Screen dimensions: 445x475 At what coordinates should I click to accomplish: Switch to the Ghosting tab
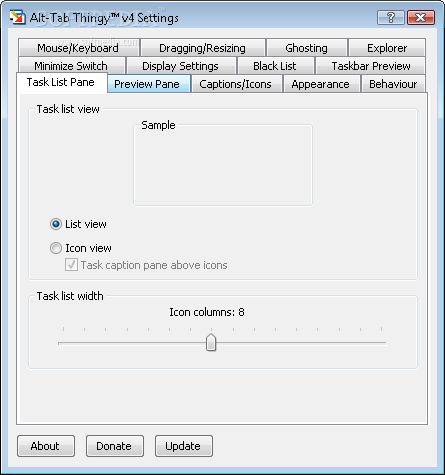point(307,48)
